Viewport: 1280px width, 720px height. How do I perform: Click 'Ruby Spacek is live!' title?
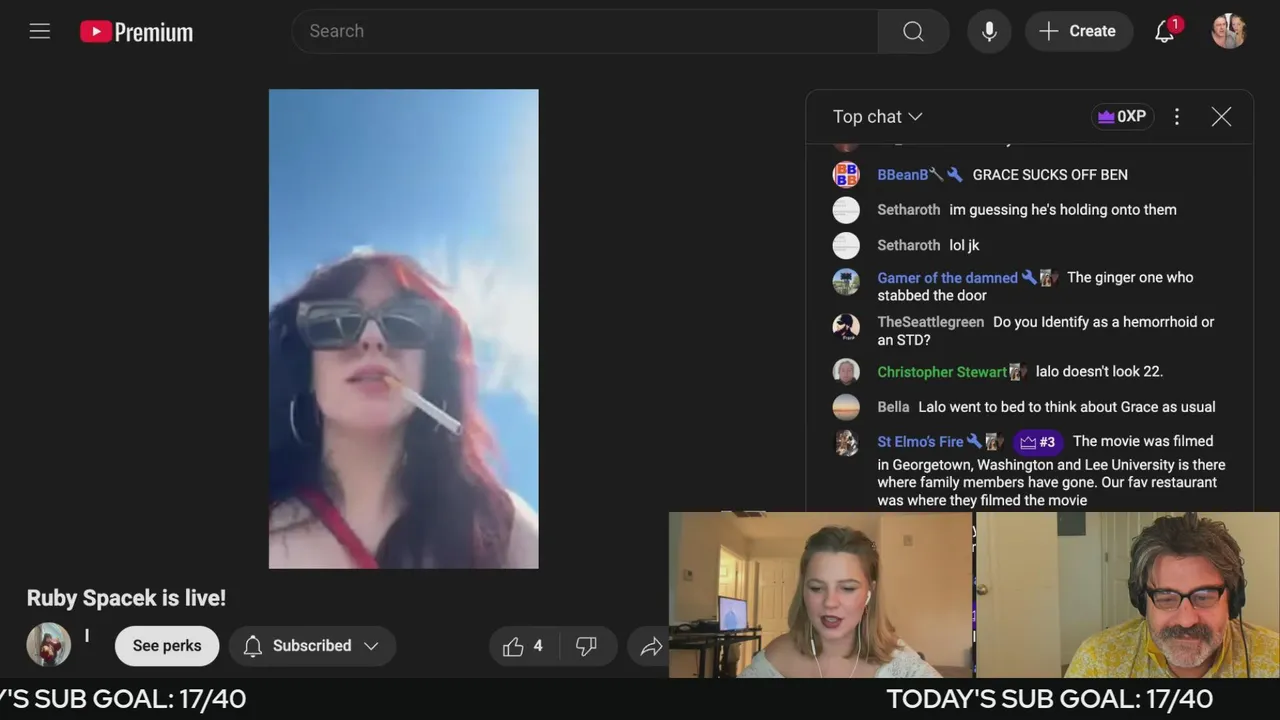[x=126, y=598]
